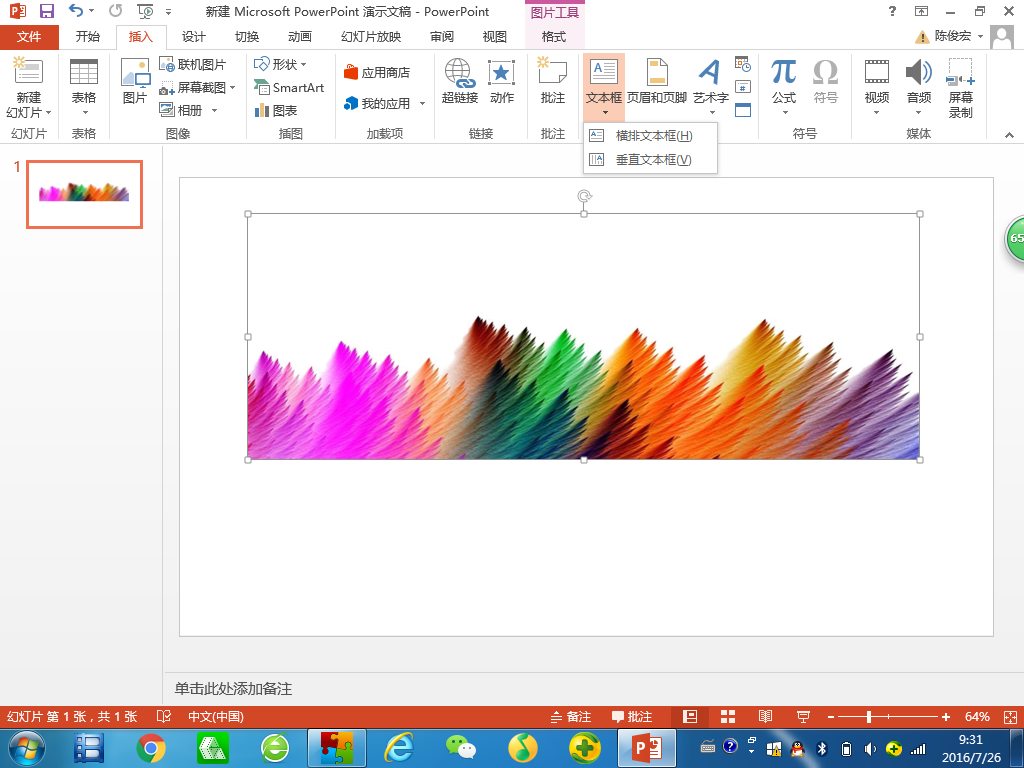This screenshot has width=1024, height=768.
Task: Insert Online Pictures (联机图片)
Action: coord(193,64)
